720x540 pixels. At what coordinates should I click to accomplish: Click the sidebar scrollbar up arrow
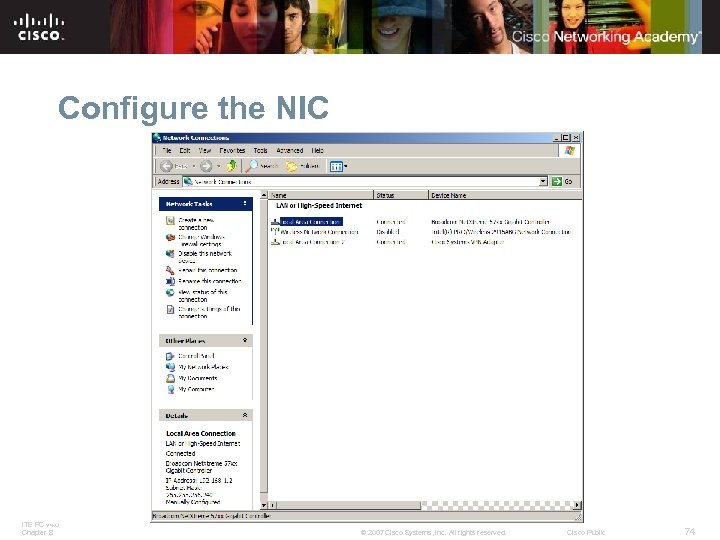(x=264, y=195)
